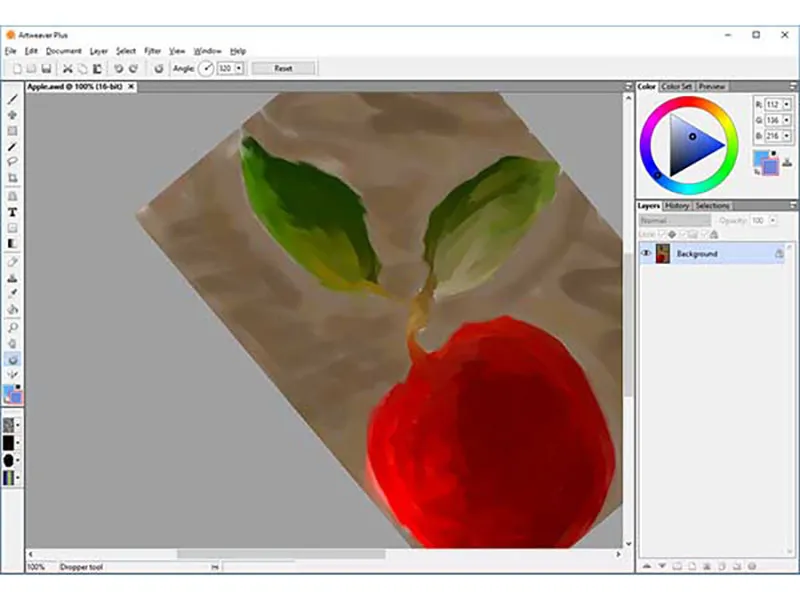Select the Text tool
The height and width of the screenshot is (600, 800).
pos(12,212)
